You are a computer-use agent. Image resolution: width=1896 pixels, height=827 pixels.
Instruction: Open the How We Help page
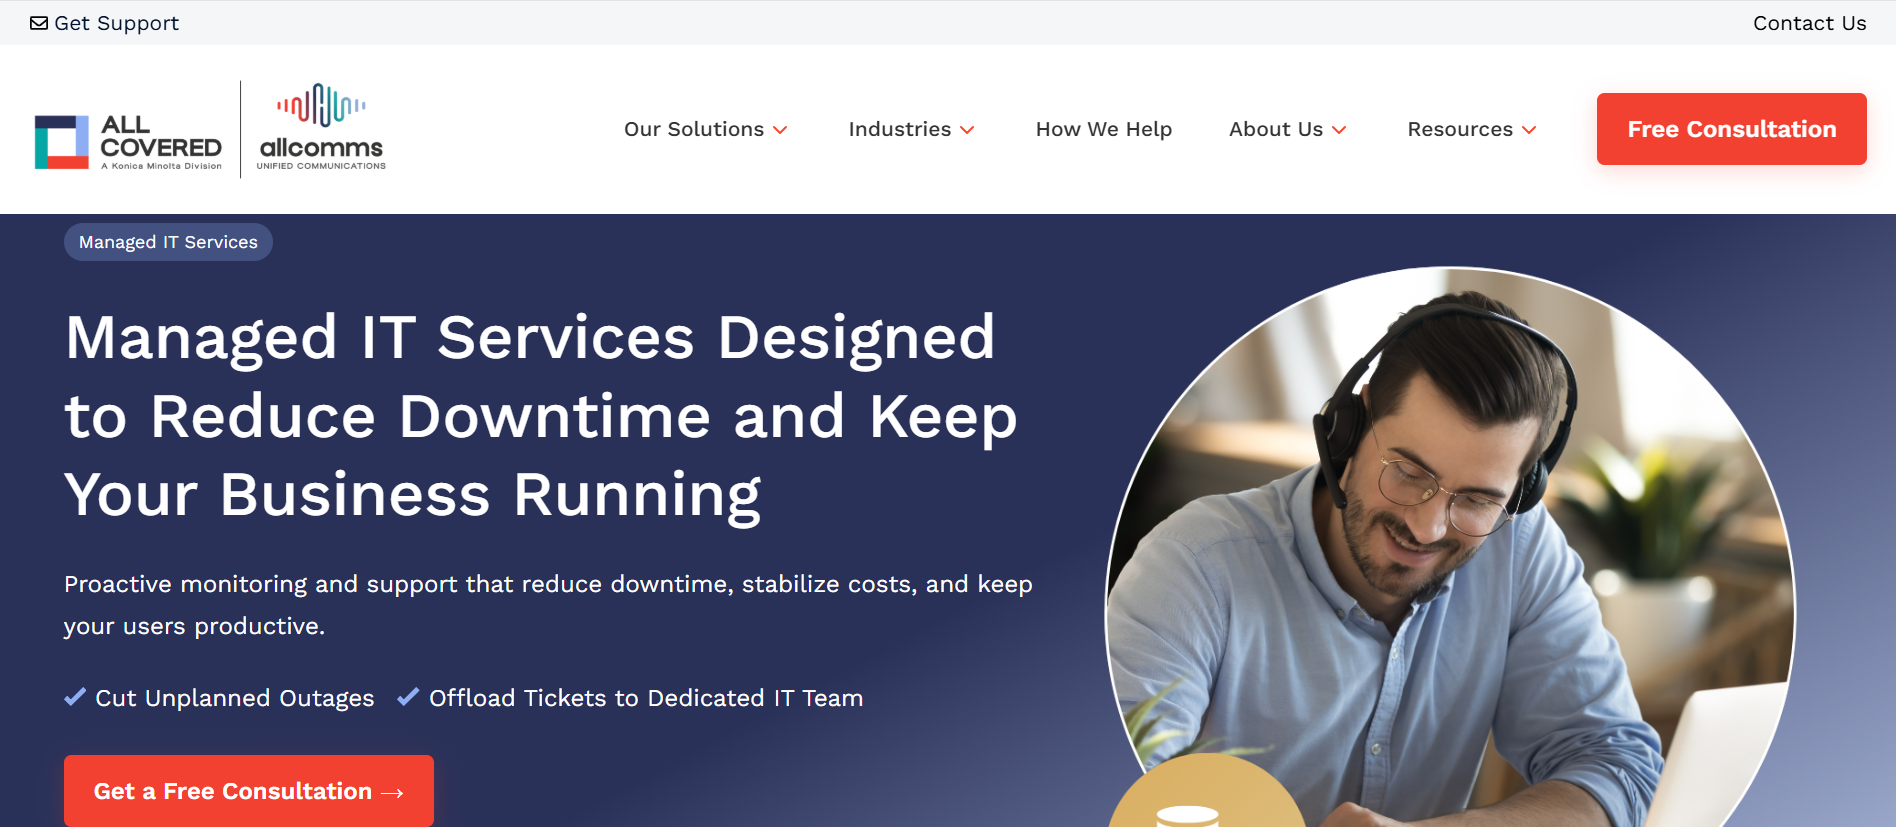pos(1103,129)
